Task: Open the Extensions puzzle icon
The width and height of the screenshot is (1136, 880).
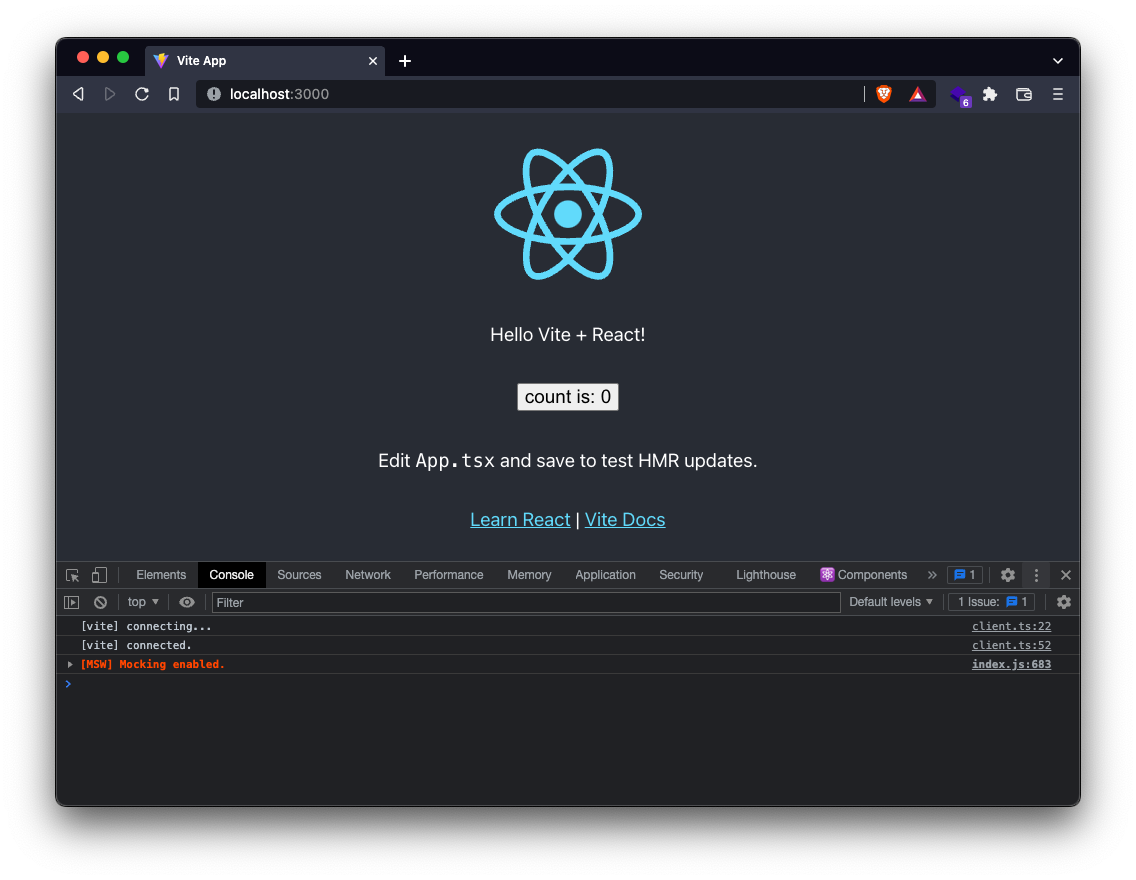Action: (990, 94)
